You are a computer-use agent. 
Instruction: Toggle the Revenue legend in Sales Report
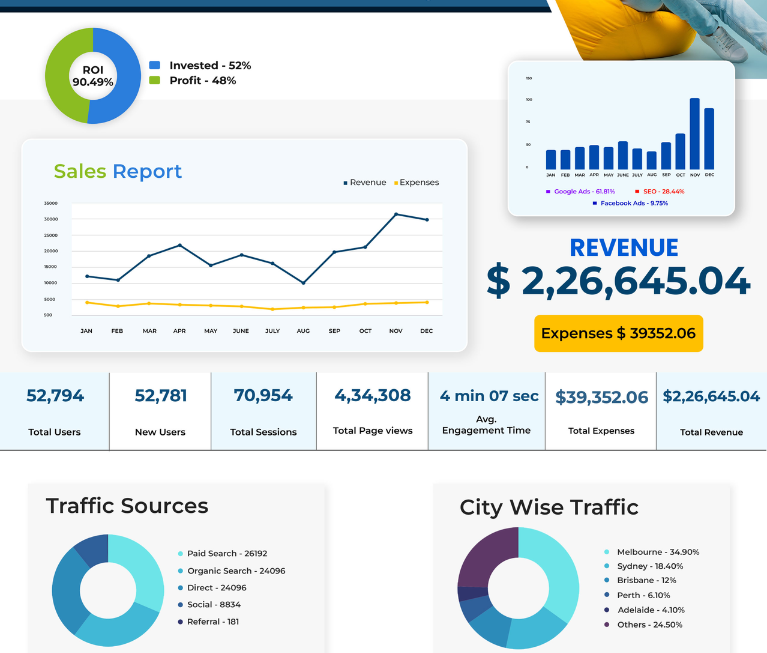pos(365,182)
